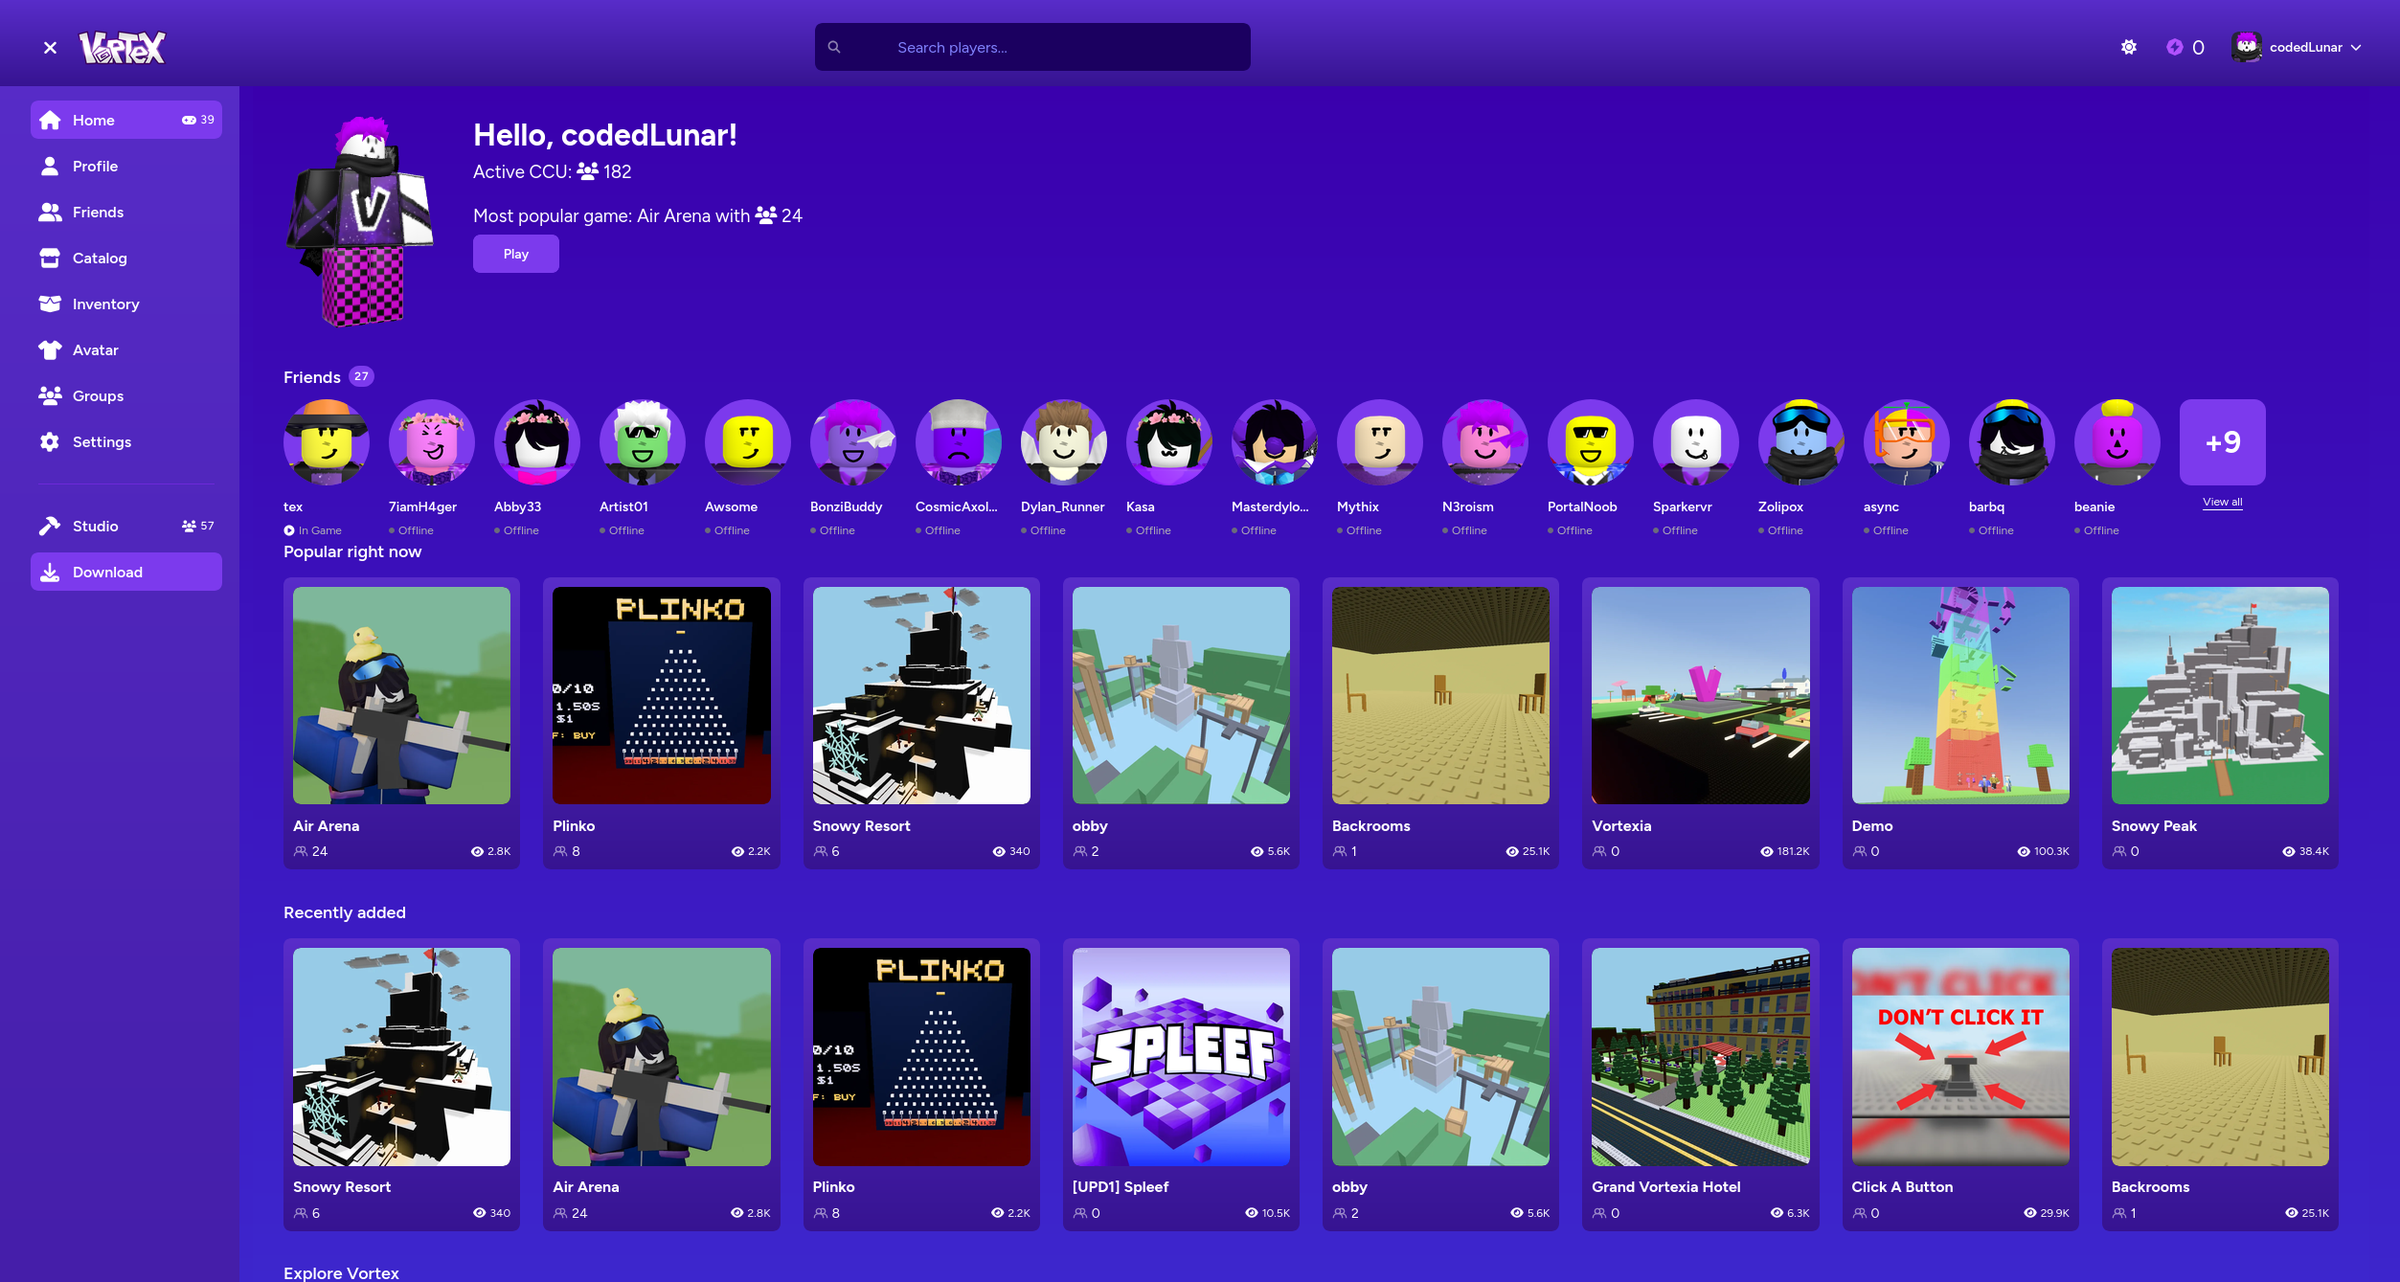
Task: Open the Vortexia game thumbnail
Action: pyautogui.click(x=1700, y=695)
